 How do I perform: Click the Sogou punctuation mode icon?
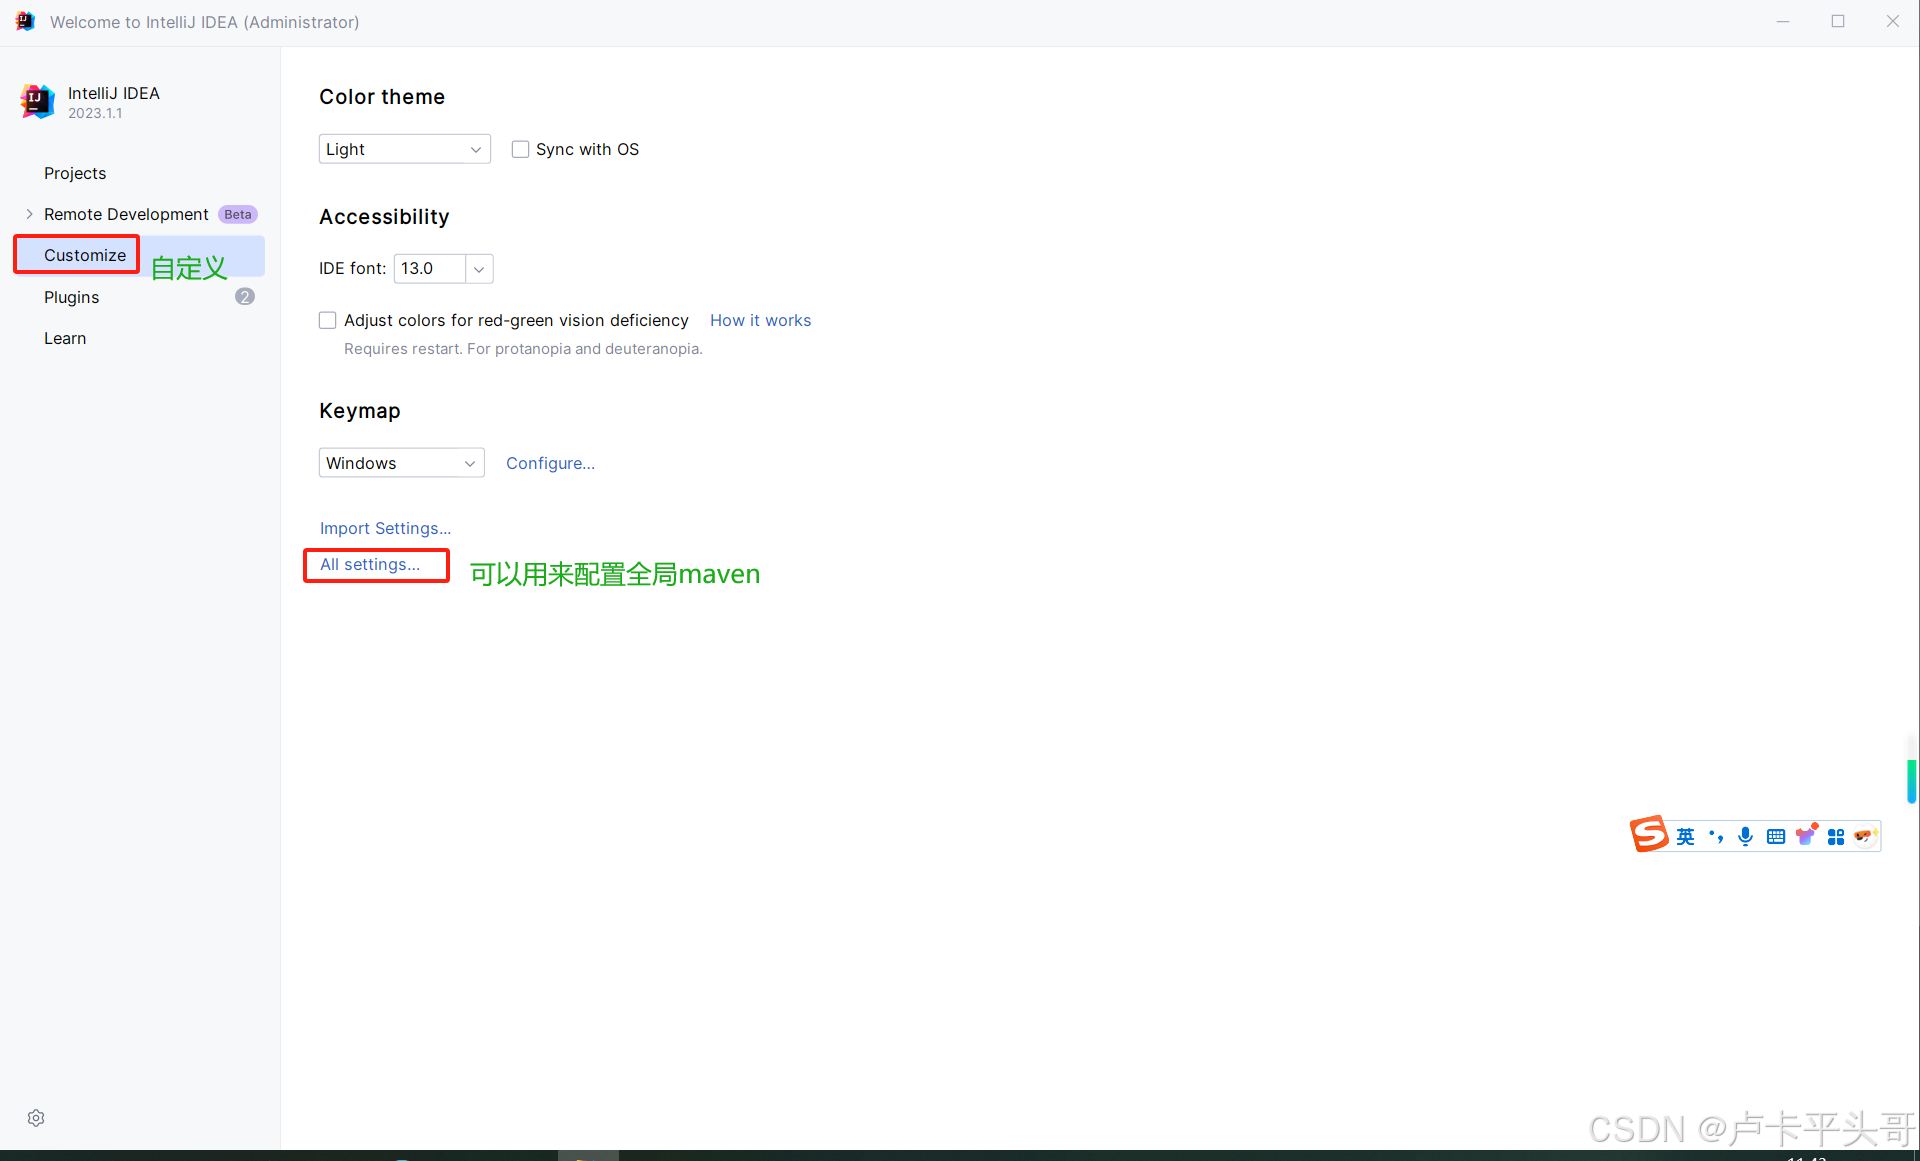(x=1716, y=836)
